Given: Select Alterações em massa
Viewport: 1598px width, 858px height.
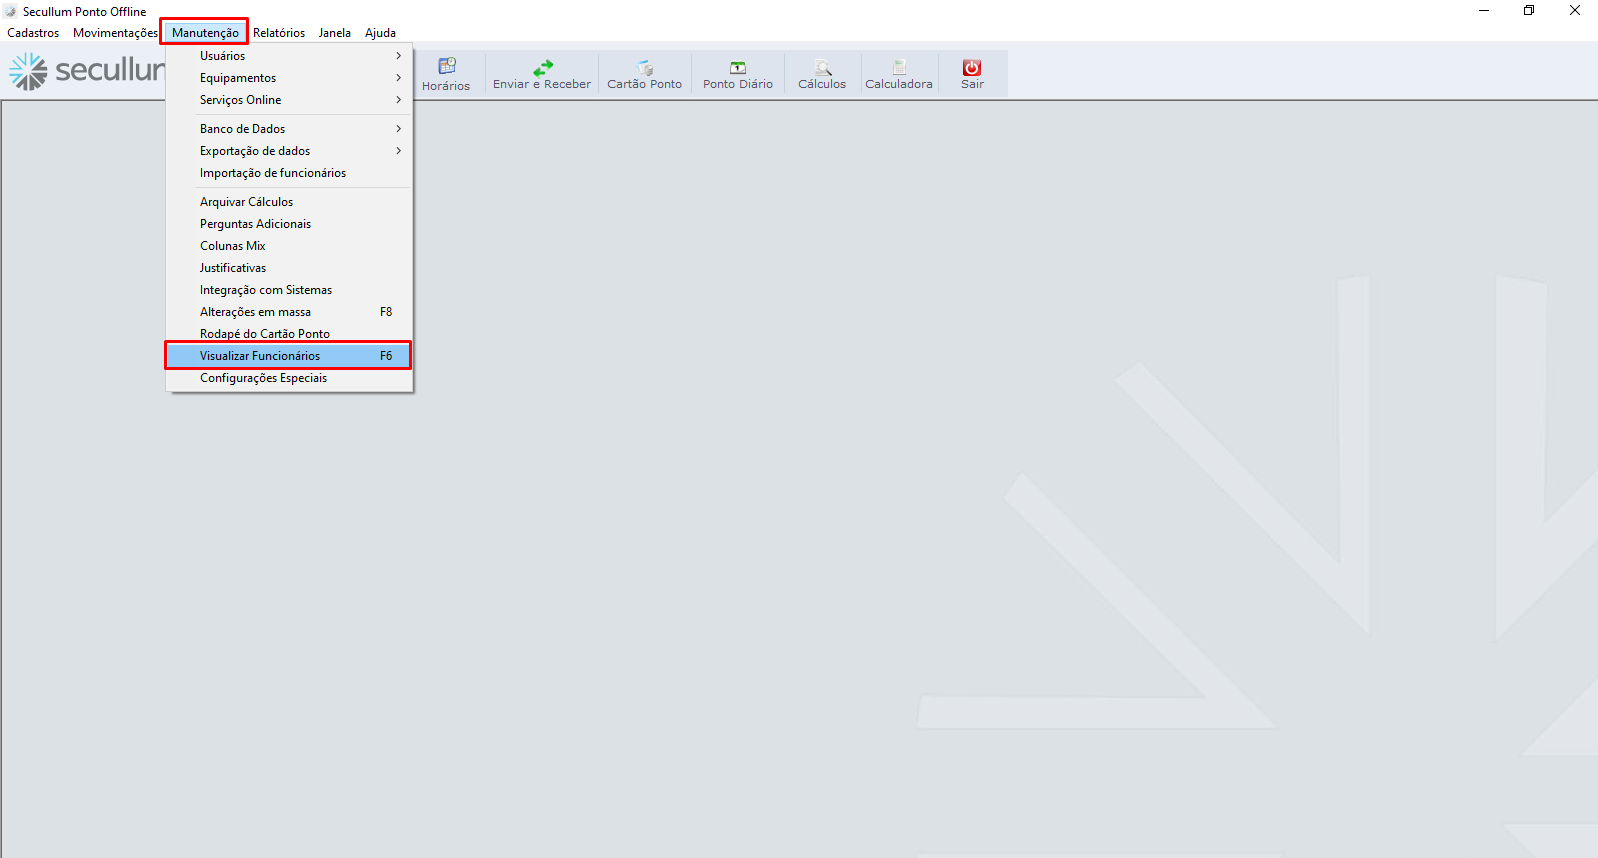Looking at the screenshot, I should pyautogui.click(x=289, y=312).
